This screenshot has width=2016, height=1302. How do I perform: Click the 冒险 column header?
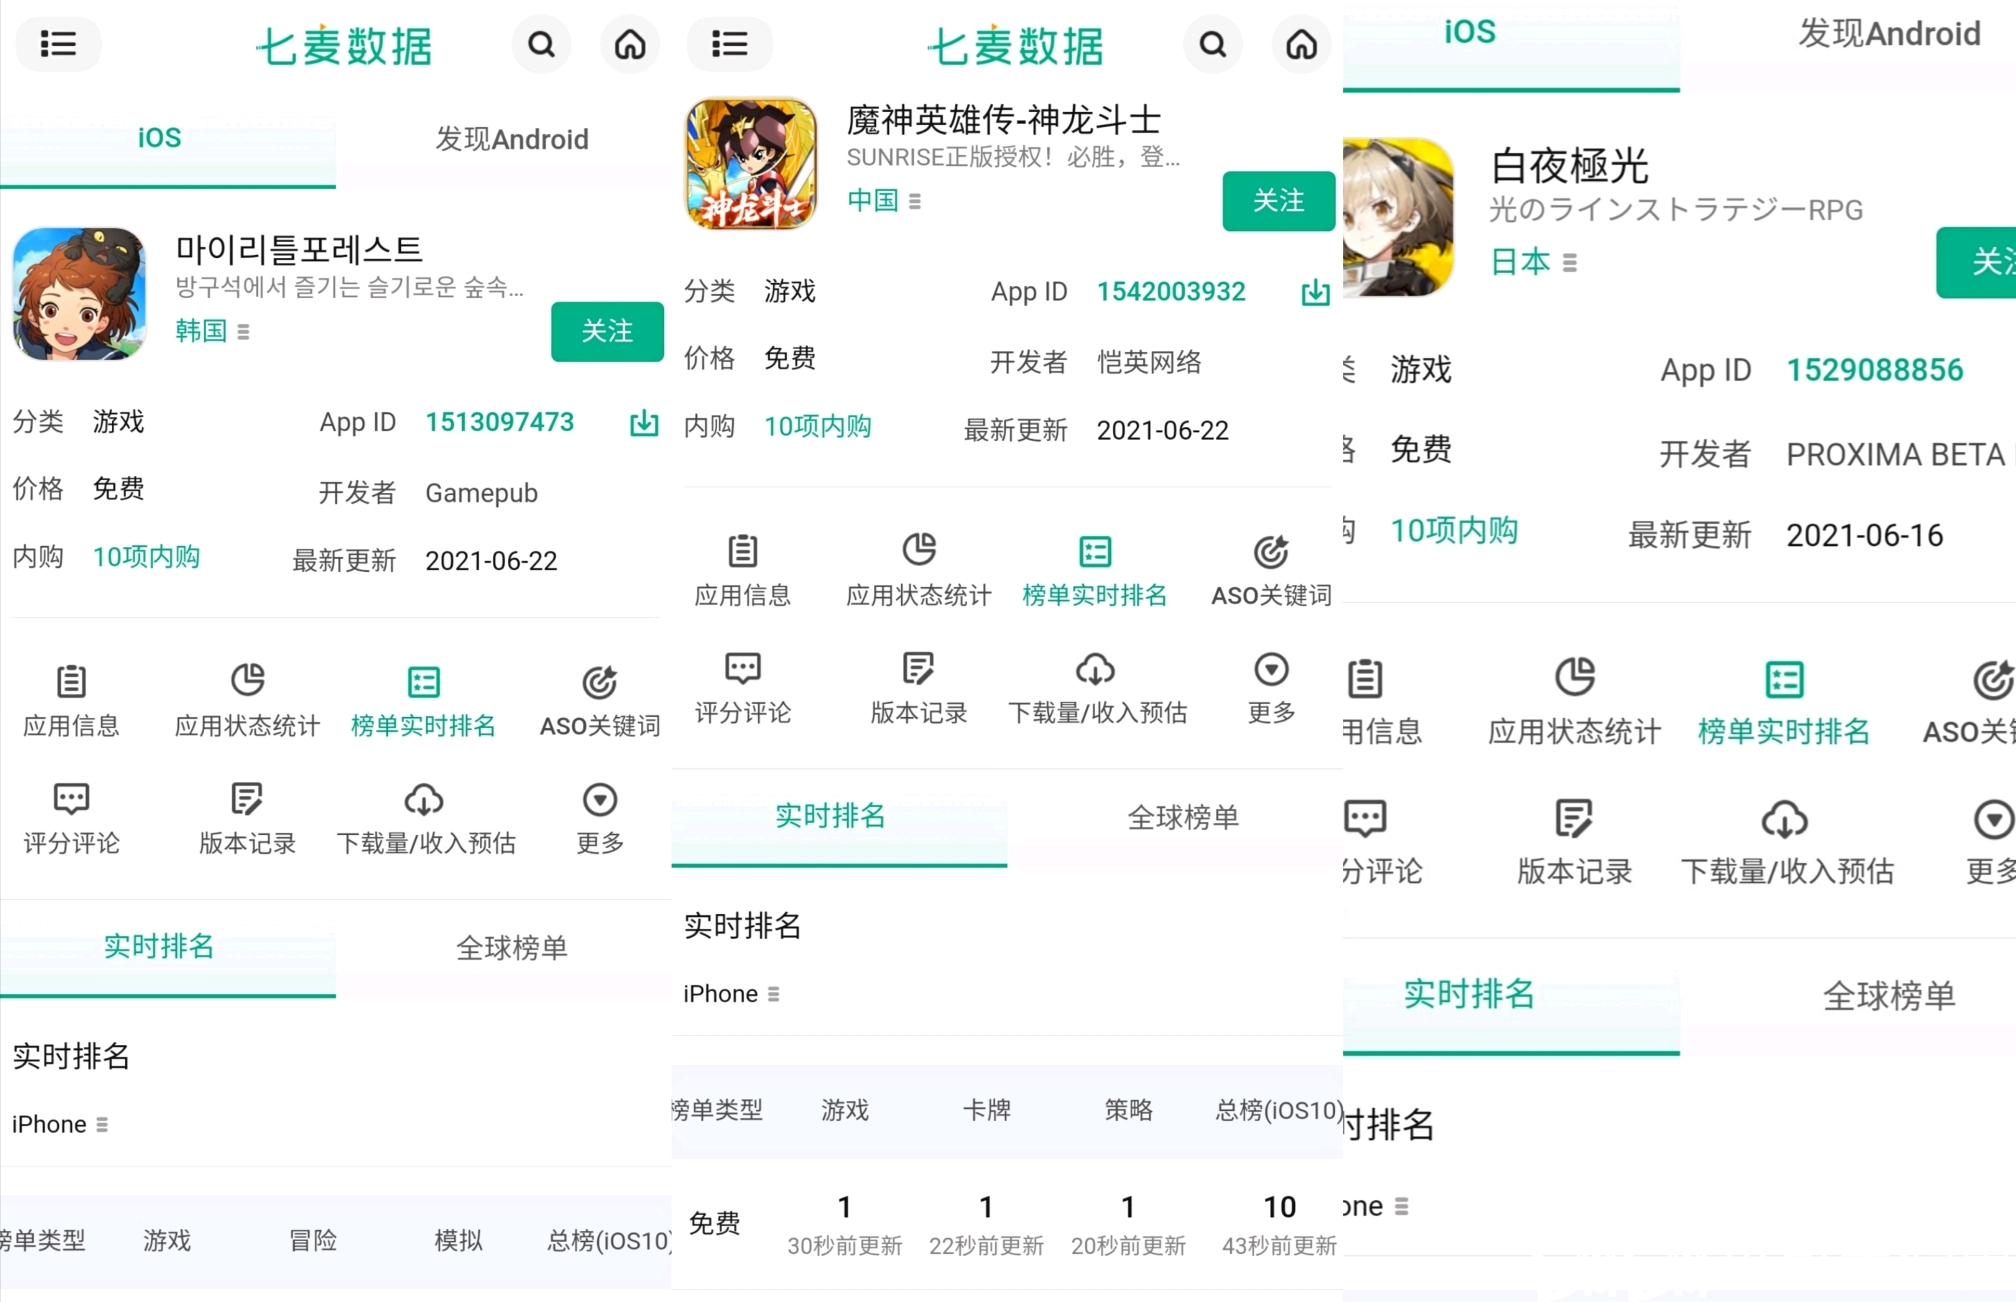(312, 1241)
